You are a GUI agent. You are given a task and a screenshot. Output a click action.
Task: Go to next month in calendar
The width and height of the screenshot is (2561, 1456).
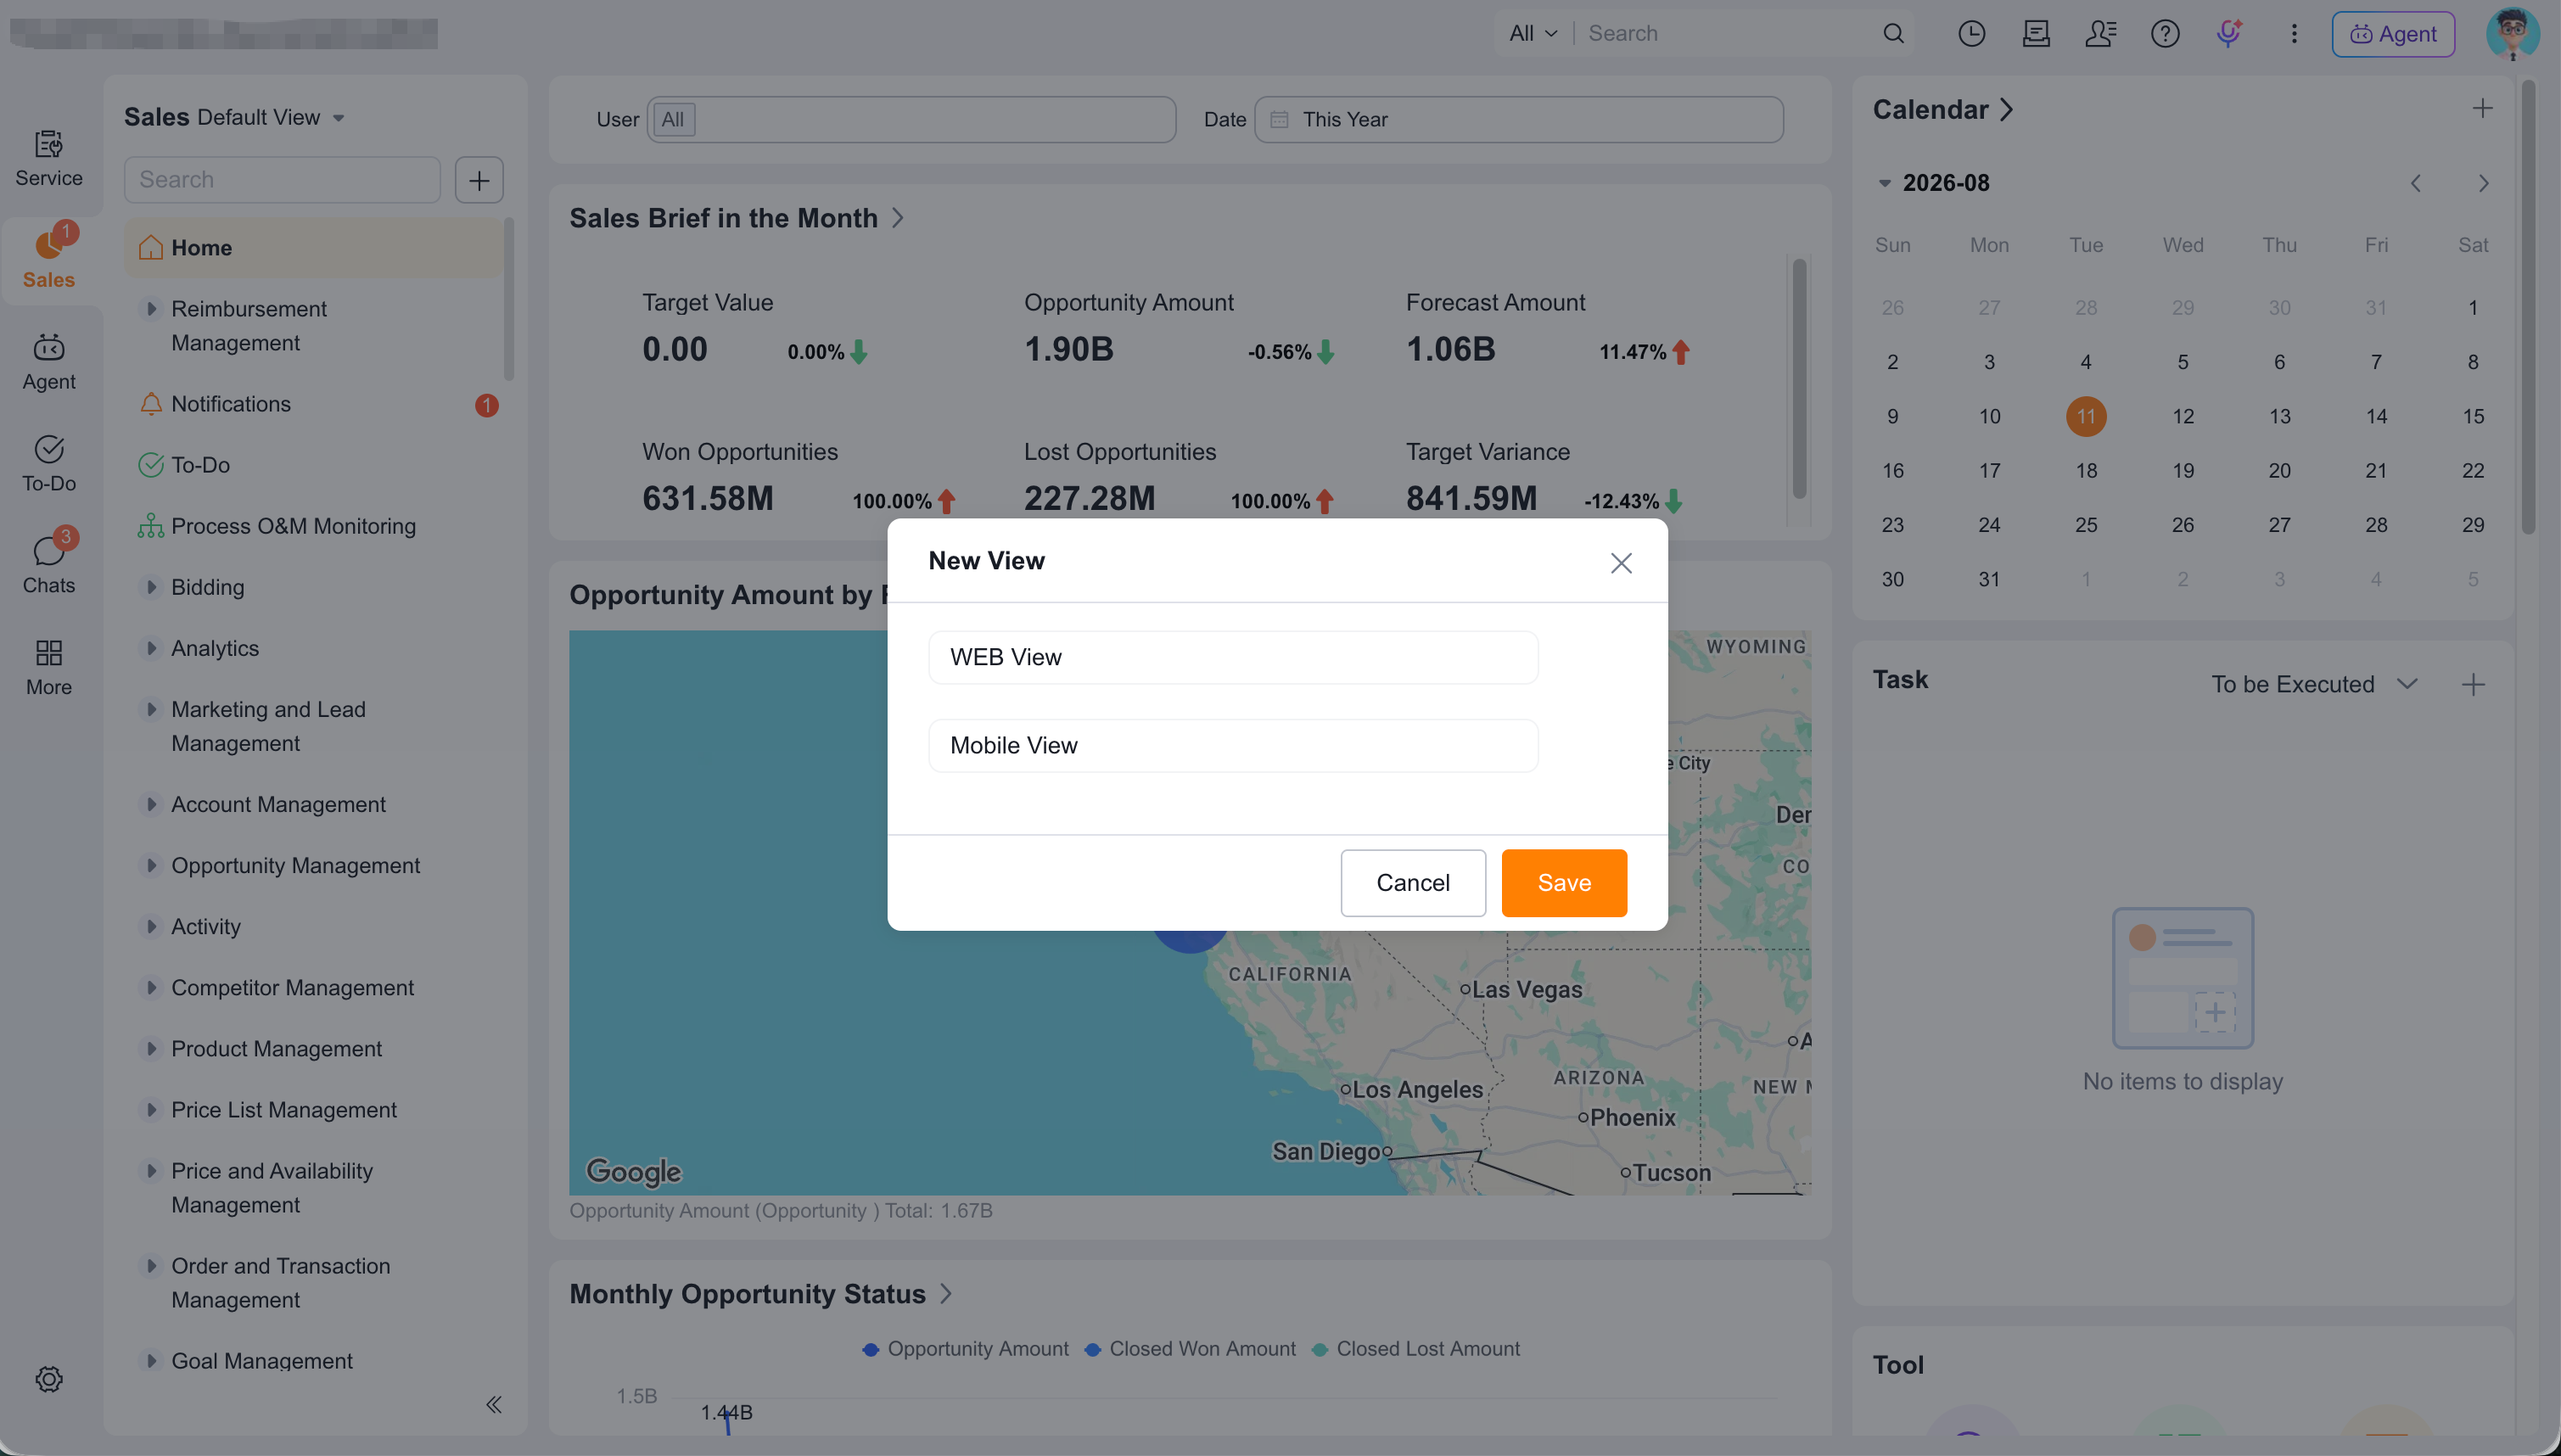[2483, 183]
